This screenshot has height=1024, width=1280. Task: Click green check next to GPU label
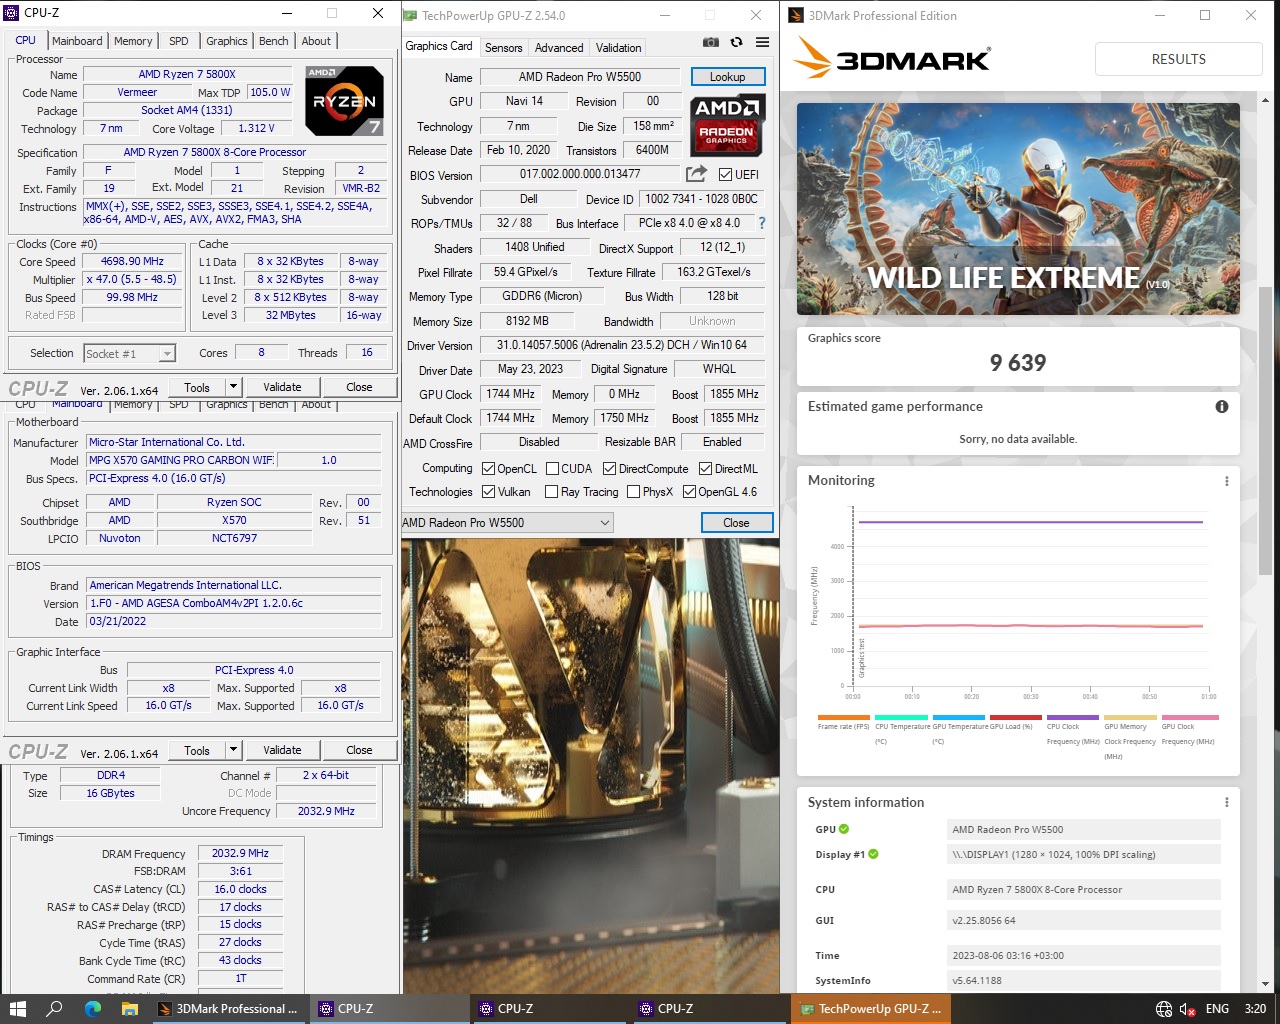click(844, 829)
